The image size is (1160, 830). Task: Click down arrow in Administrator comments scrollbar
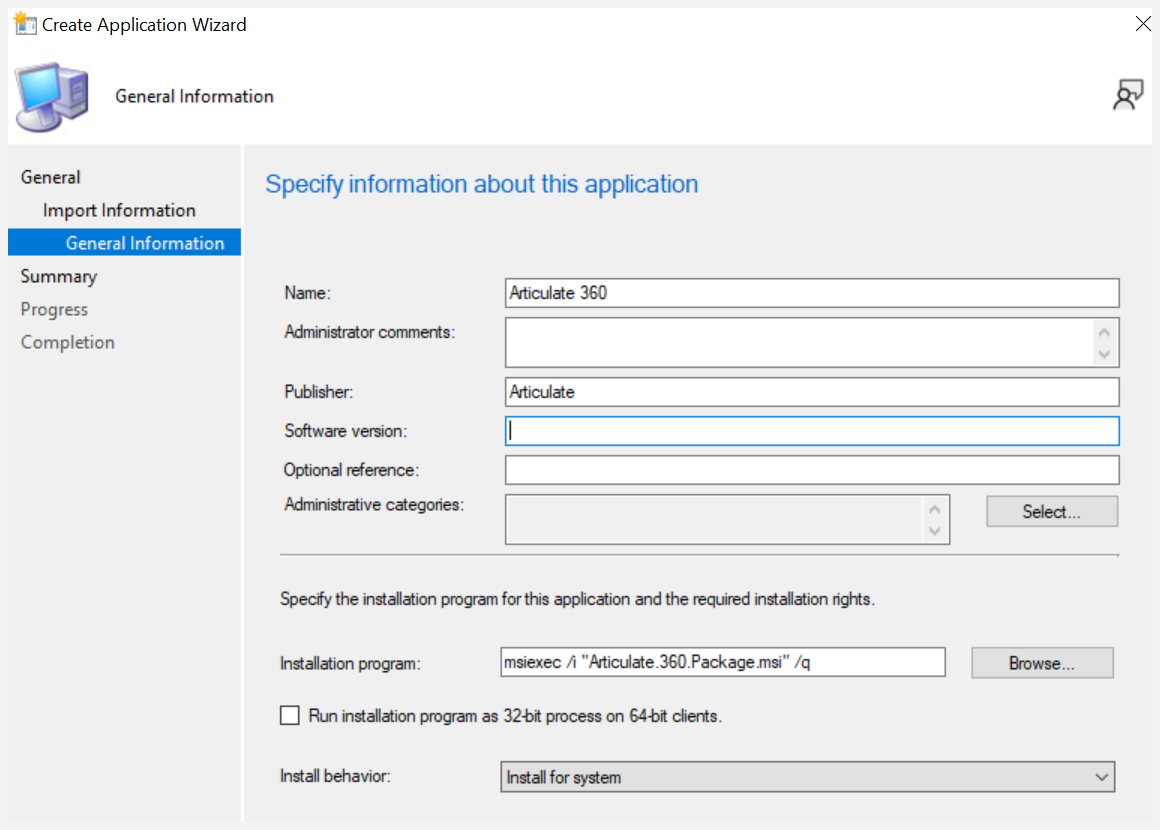tap(1104, 354)
